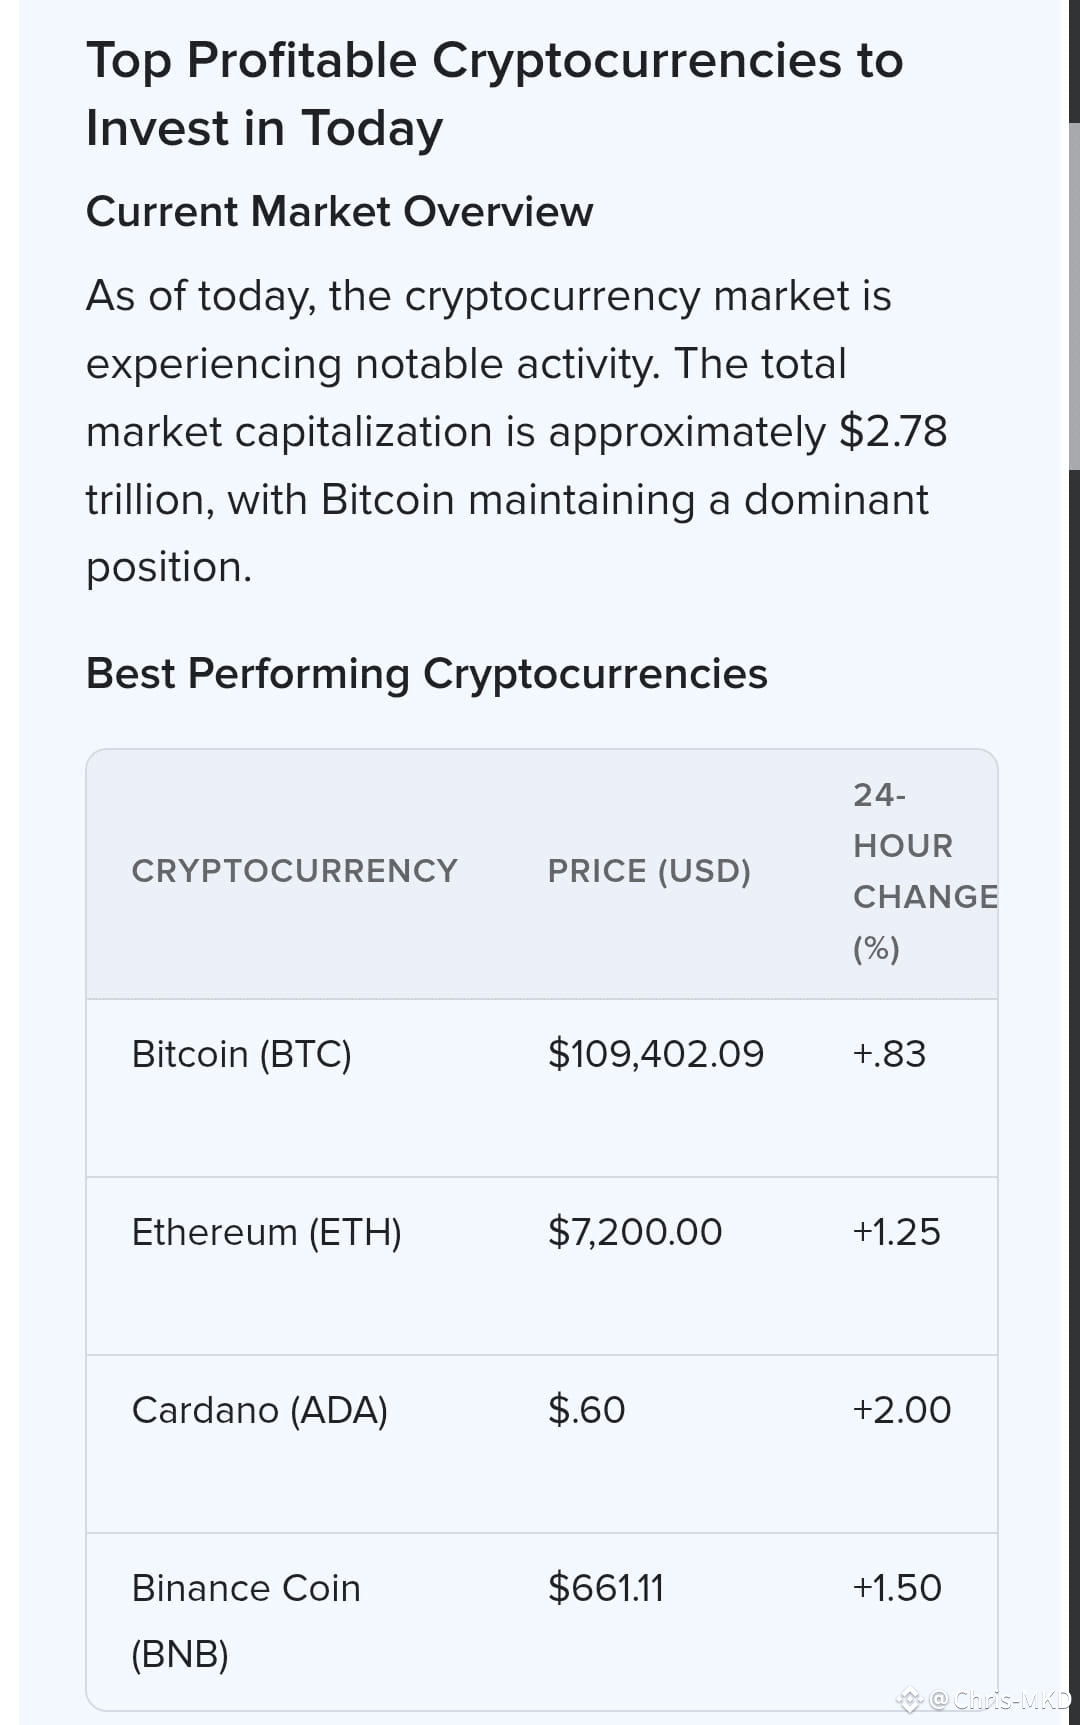Viewport: 1080px width, 1725px height.
Task: Click the +.83 Bitcoin change value
Action: (889, 1054)
